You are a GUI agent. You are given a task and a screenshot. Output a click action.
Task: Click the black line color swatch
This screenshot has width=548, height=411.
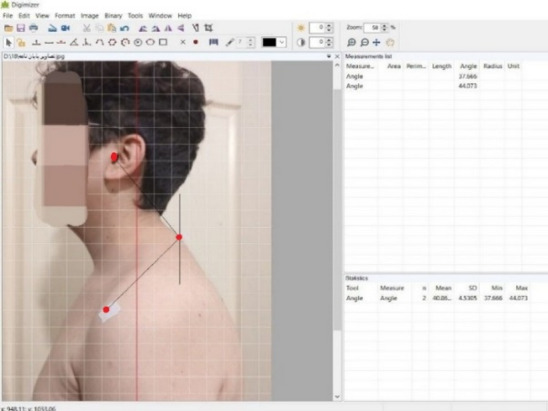point(269,43)
